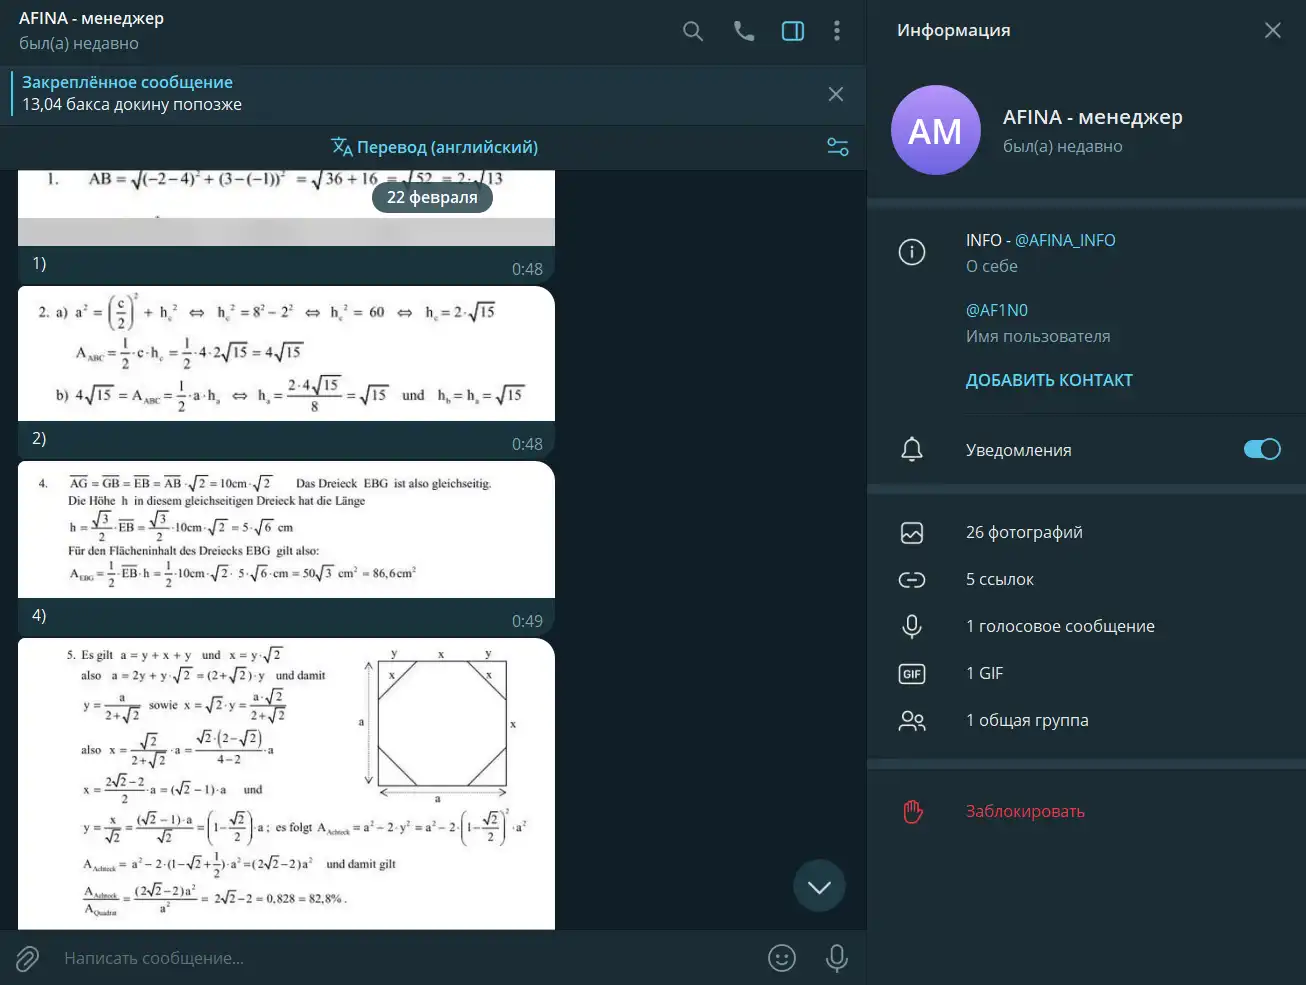This screenshot has height=985, width=1306.
Task: Click the GIF icon
Action: pyautogui.click(x=912, y=674)
